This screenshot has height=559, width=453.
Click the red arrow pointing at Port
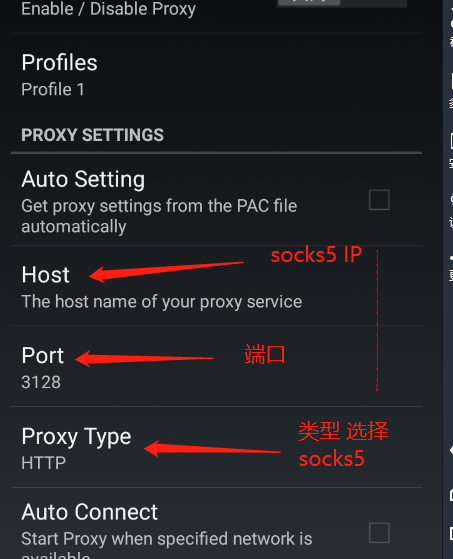[144, 358]
